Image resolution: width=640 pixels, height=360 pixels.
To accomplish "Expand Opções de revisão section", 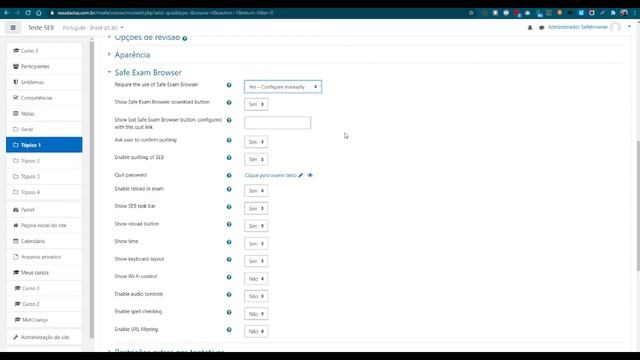I will pos(147,38).
